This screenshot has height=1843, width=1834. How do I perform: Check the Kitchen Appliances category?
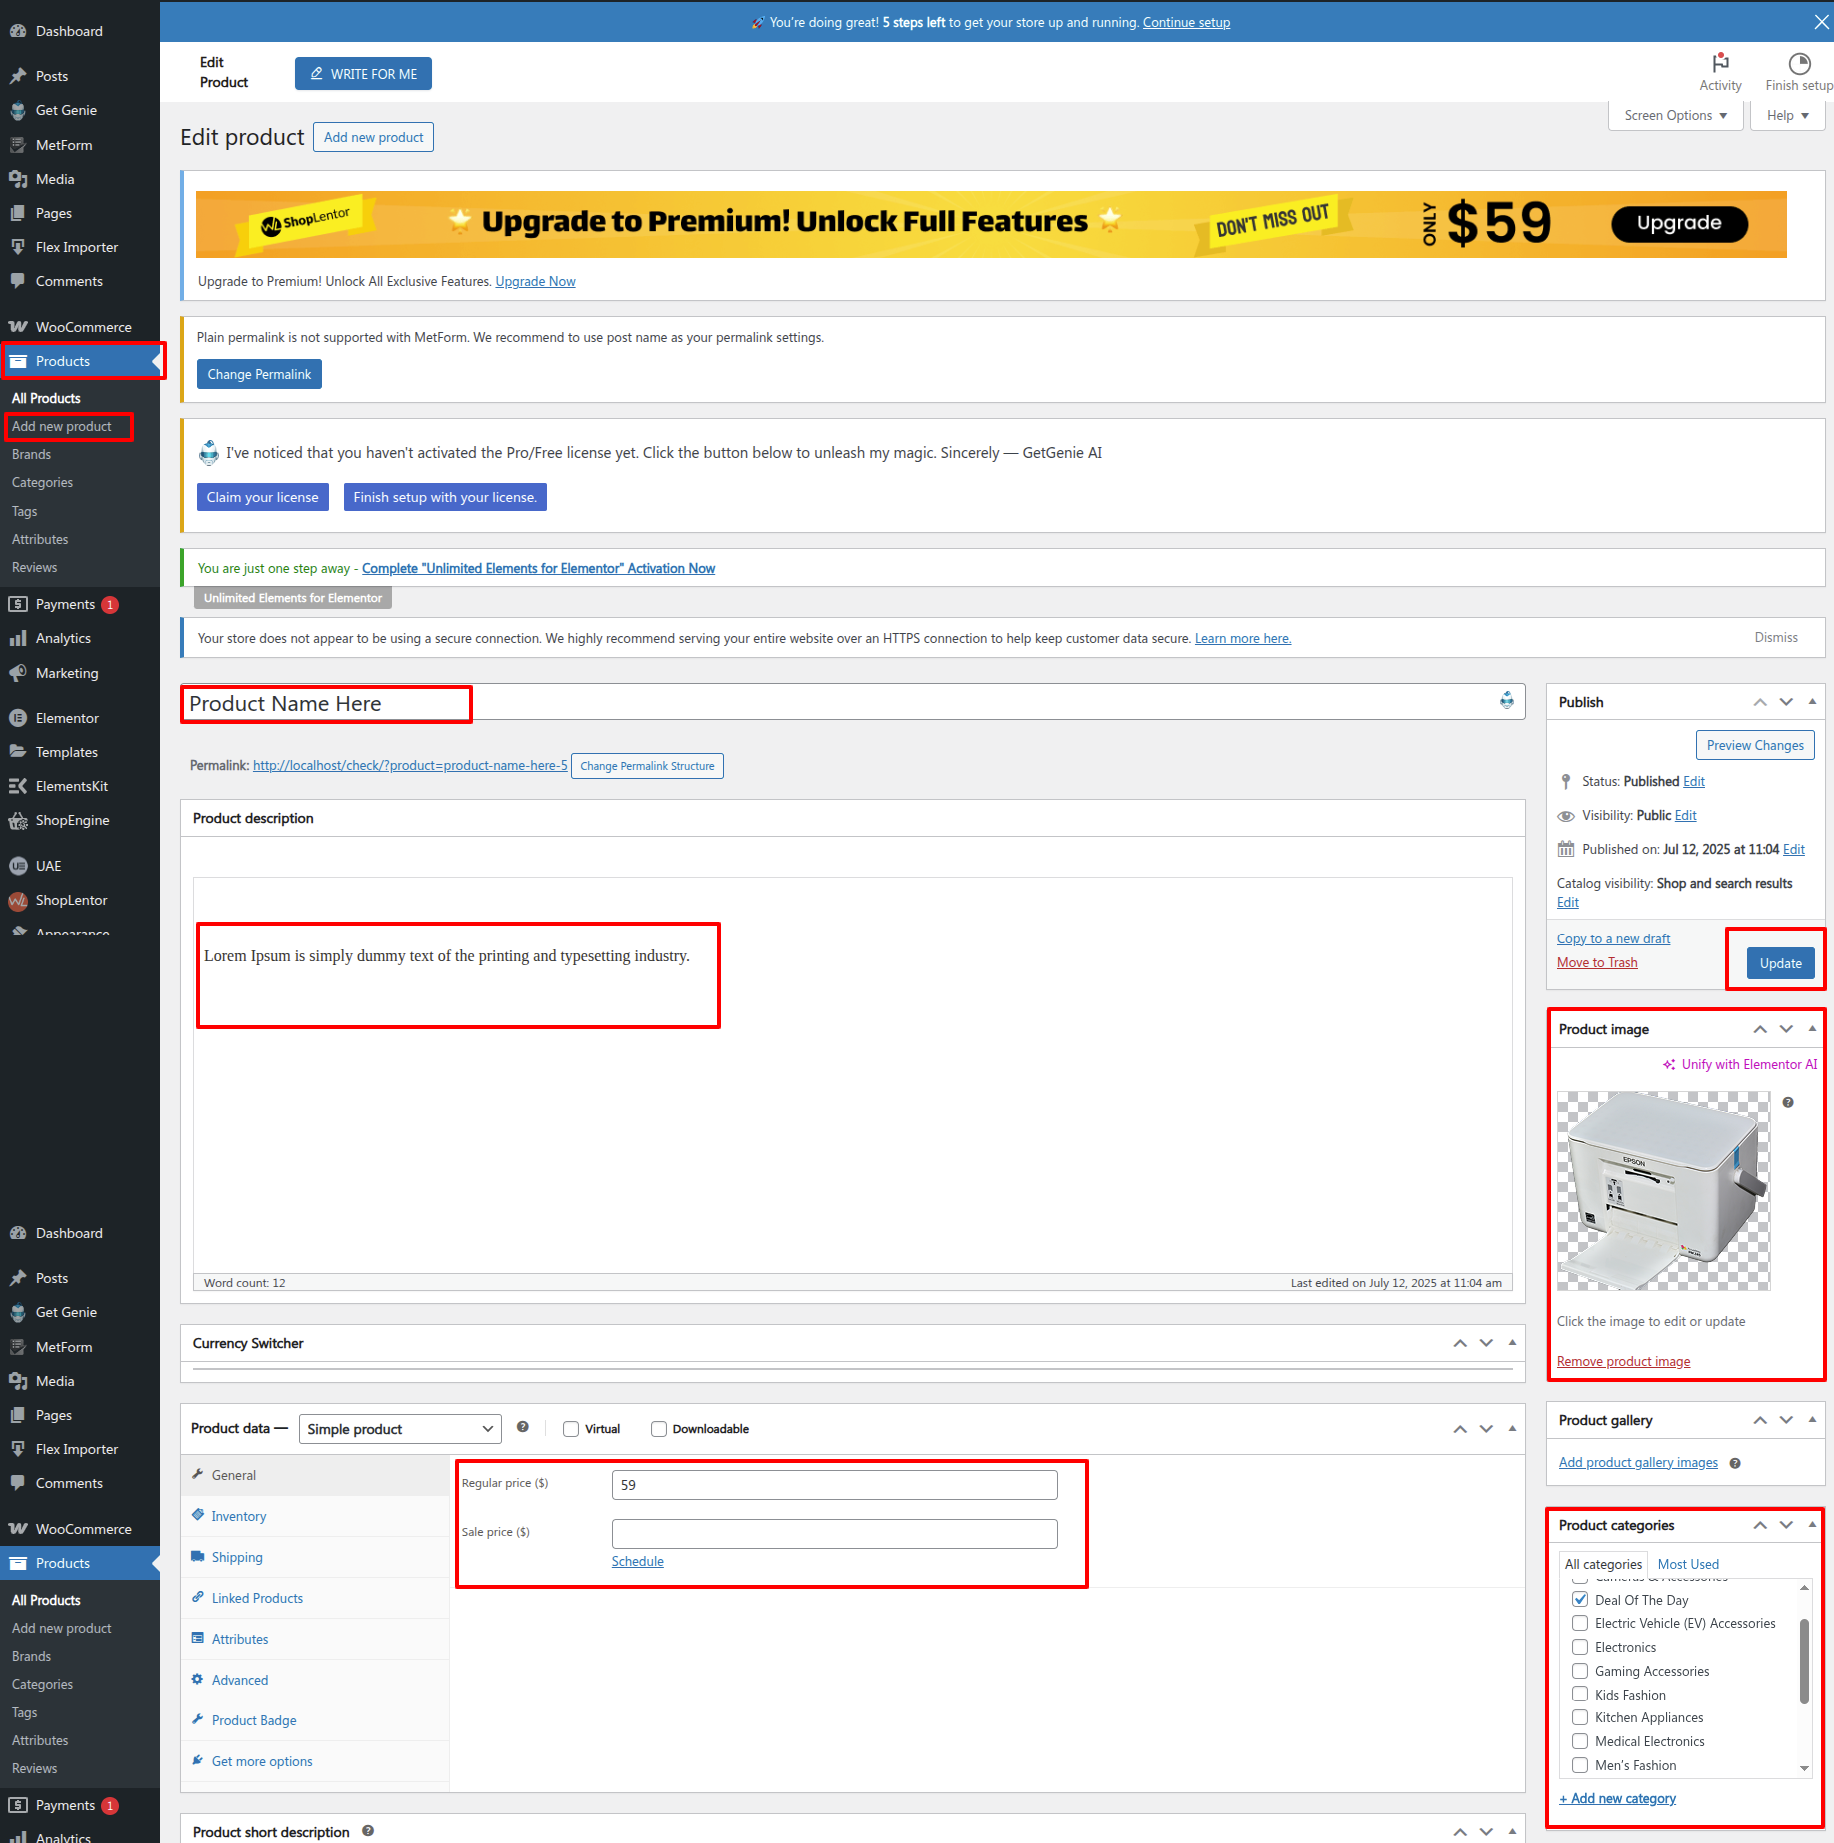1580,1717
